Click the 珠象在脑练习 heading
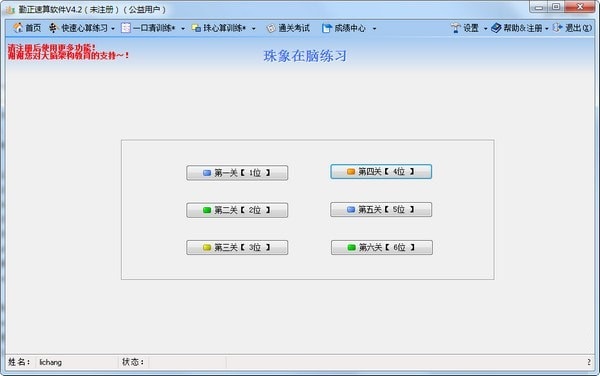This screenshot has width=600, height=376. pos(305,56)
